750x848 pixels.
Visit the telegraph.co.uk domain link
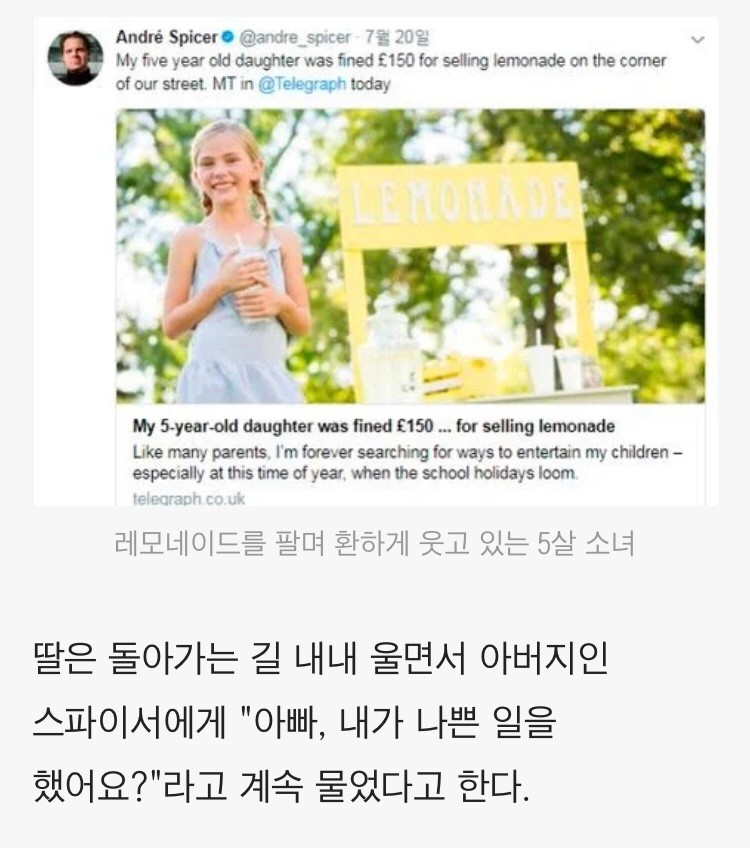[189, 498]
